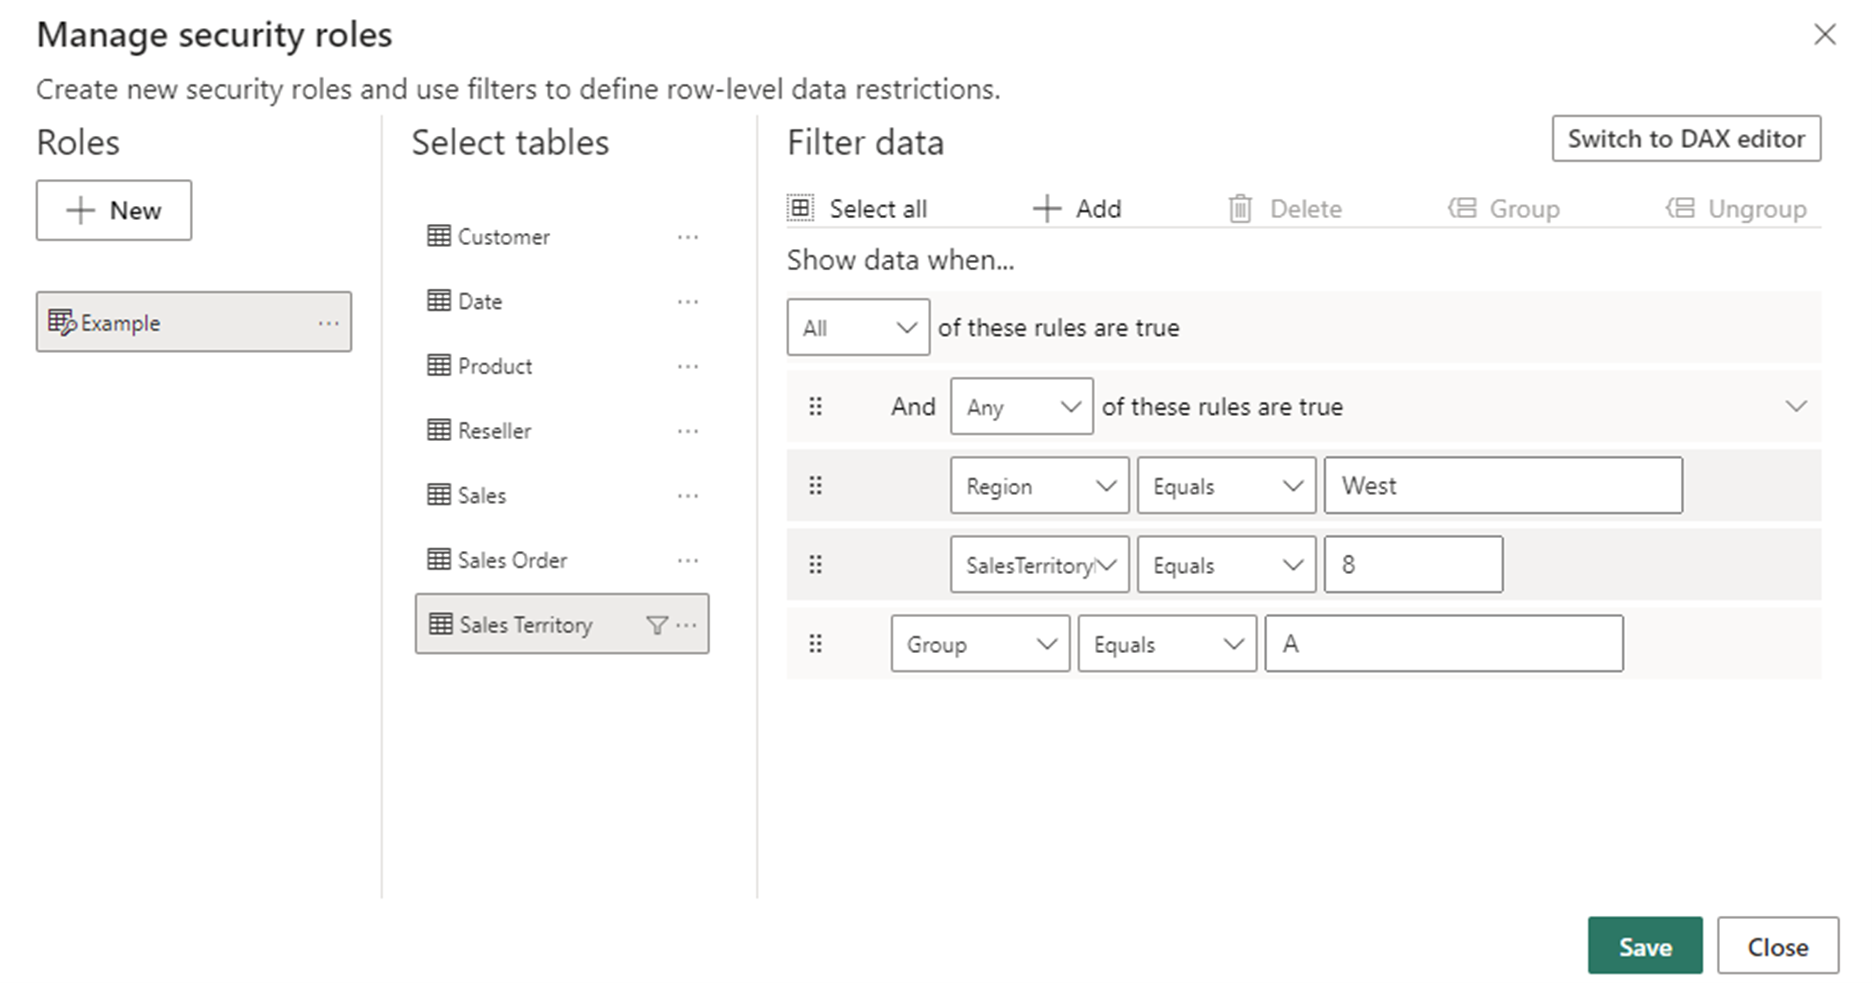Click the Select all grid icon

[x=800, y=207]
